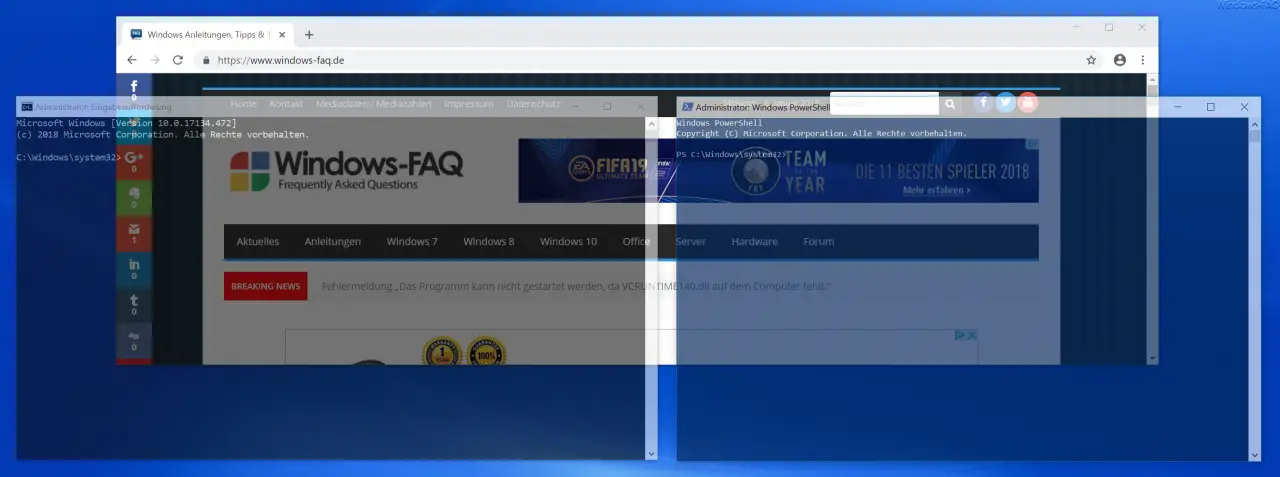Screen dimensions: 1280x477
Task: Close the lower ad banner
Action: (970, 335)
